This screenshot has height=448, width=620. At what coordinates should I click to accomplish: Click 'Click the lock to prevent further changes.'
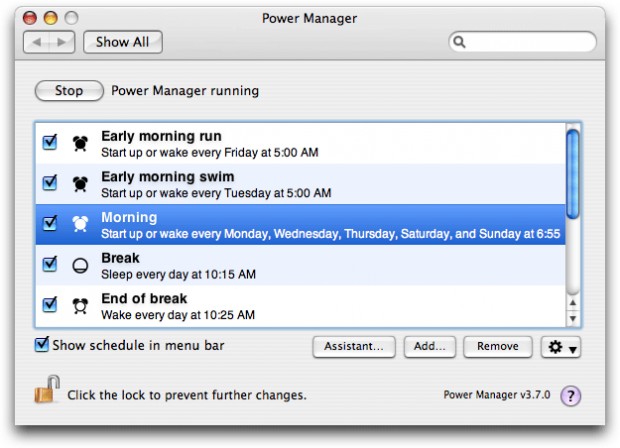click(x=187, y=395)
